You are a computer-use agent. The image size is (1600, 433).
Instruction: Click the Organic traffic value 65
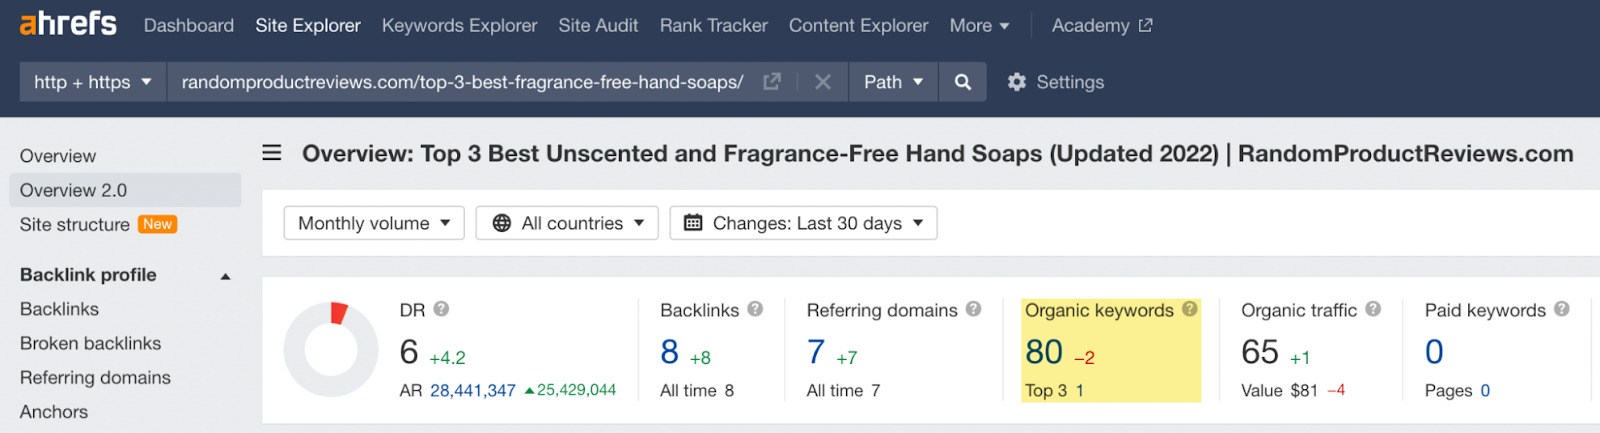click(1260, 352)
